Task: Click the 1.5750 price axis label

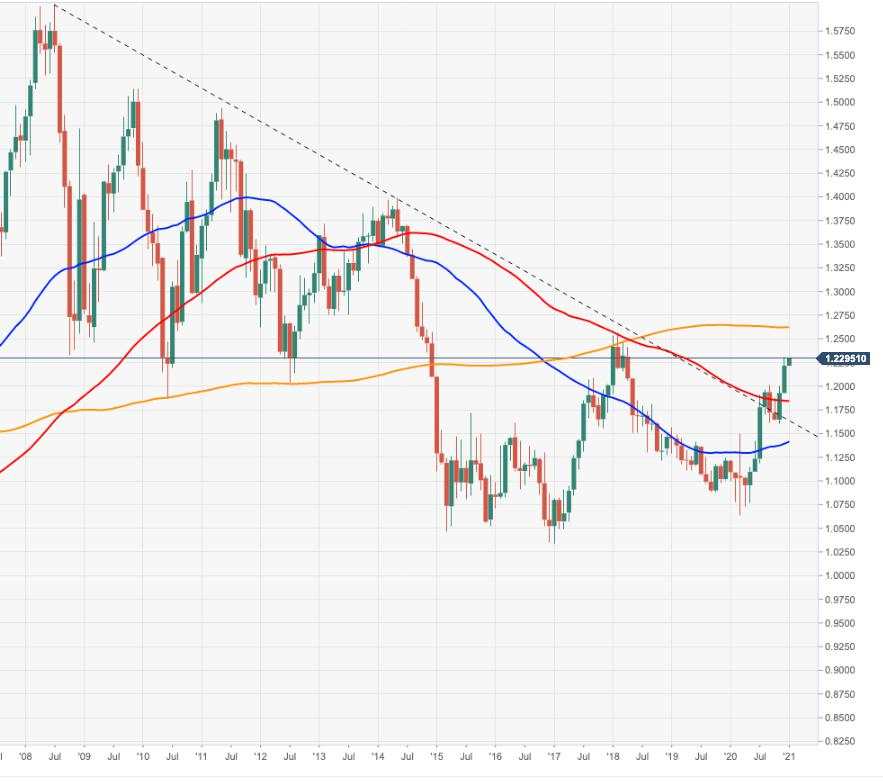Action: (840, 31)
